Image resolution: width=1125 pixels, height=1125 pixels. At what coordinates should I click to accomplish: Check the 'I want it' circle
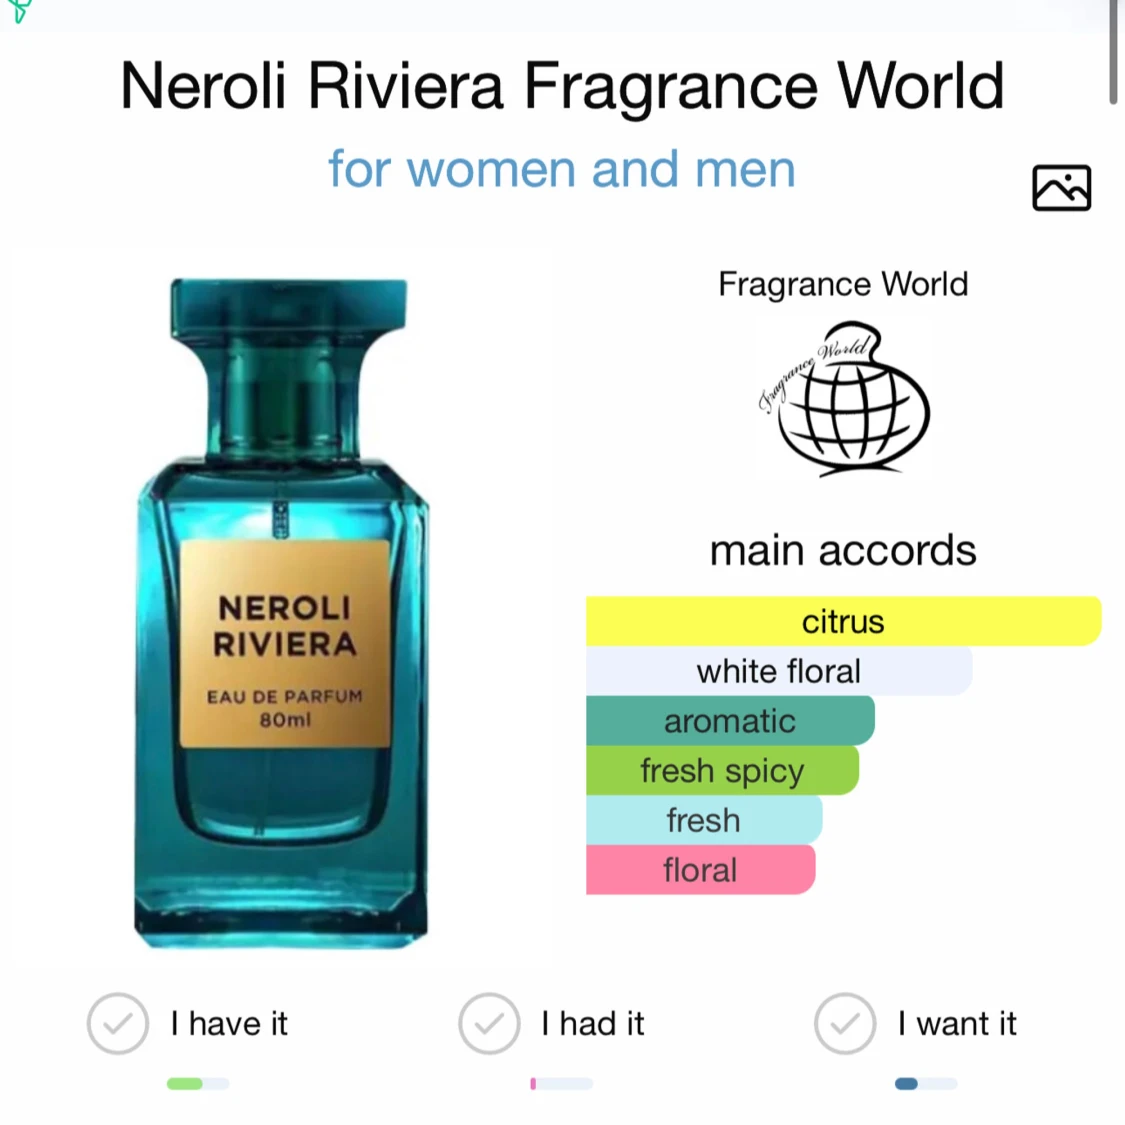tap(845, 1023)
